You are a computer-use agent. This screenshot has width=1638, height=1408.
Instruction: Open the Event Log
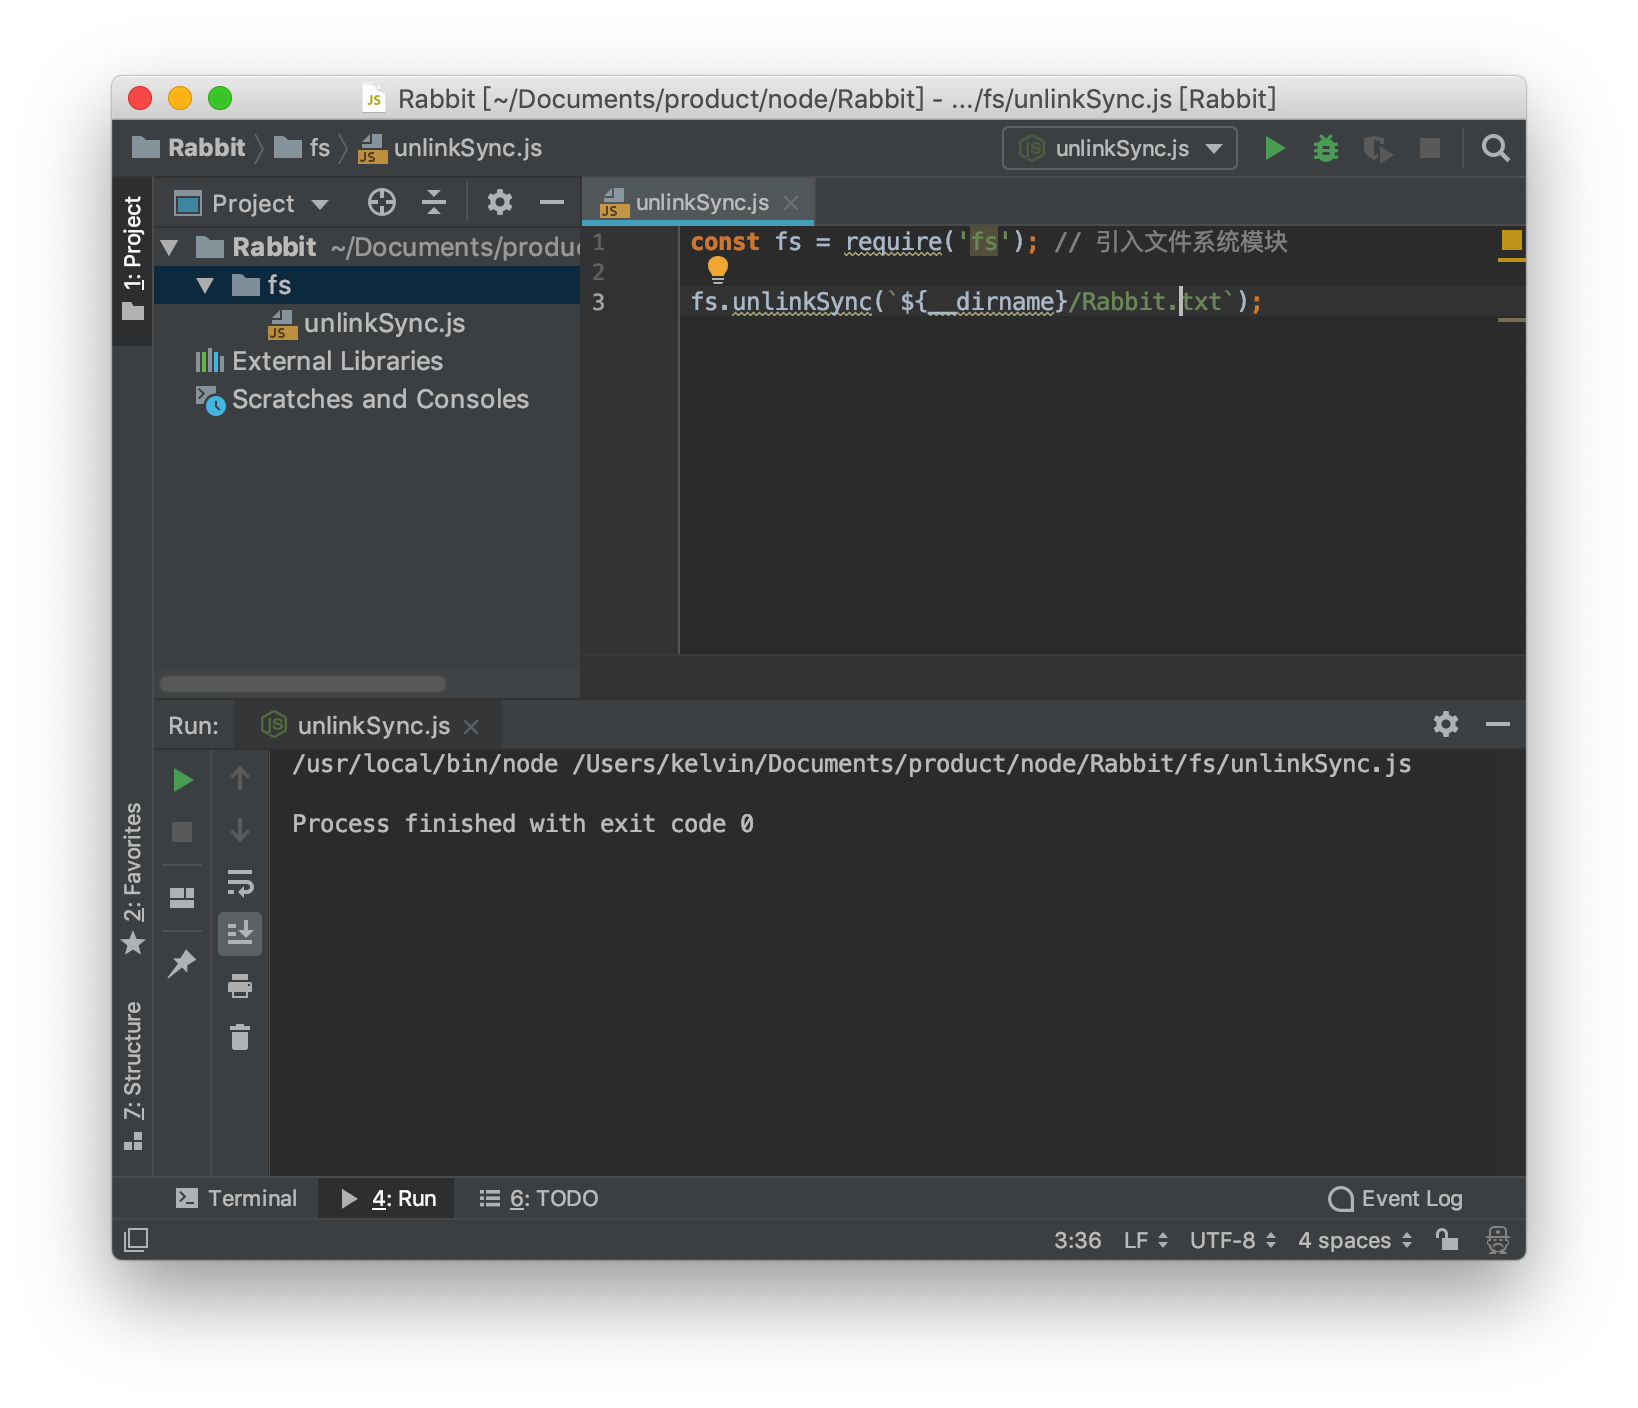[1395, 1198]
